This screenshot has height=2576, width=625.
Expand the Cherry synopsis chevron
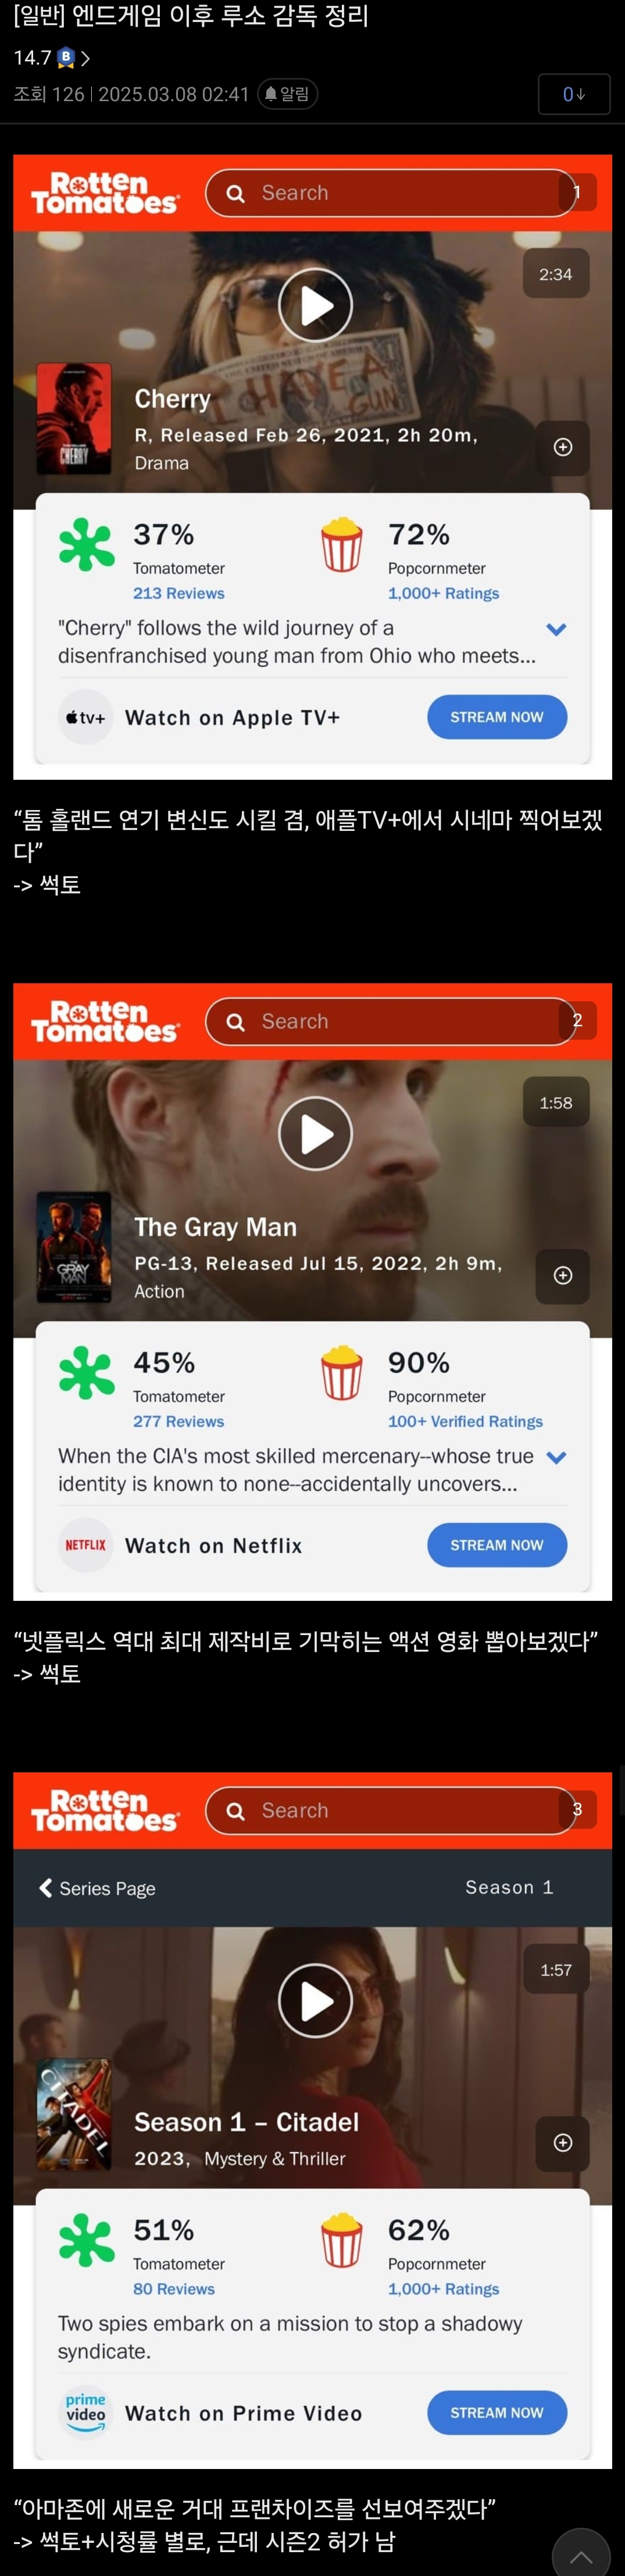click(x=557, y=629)
